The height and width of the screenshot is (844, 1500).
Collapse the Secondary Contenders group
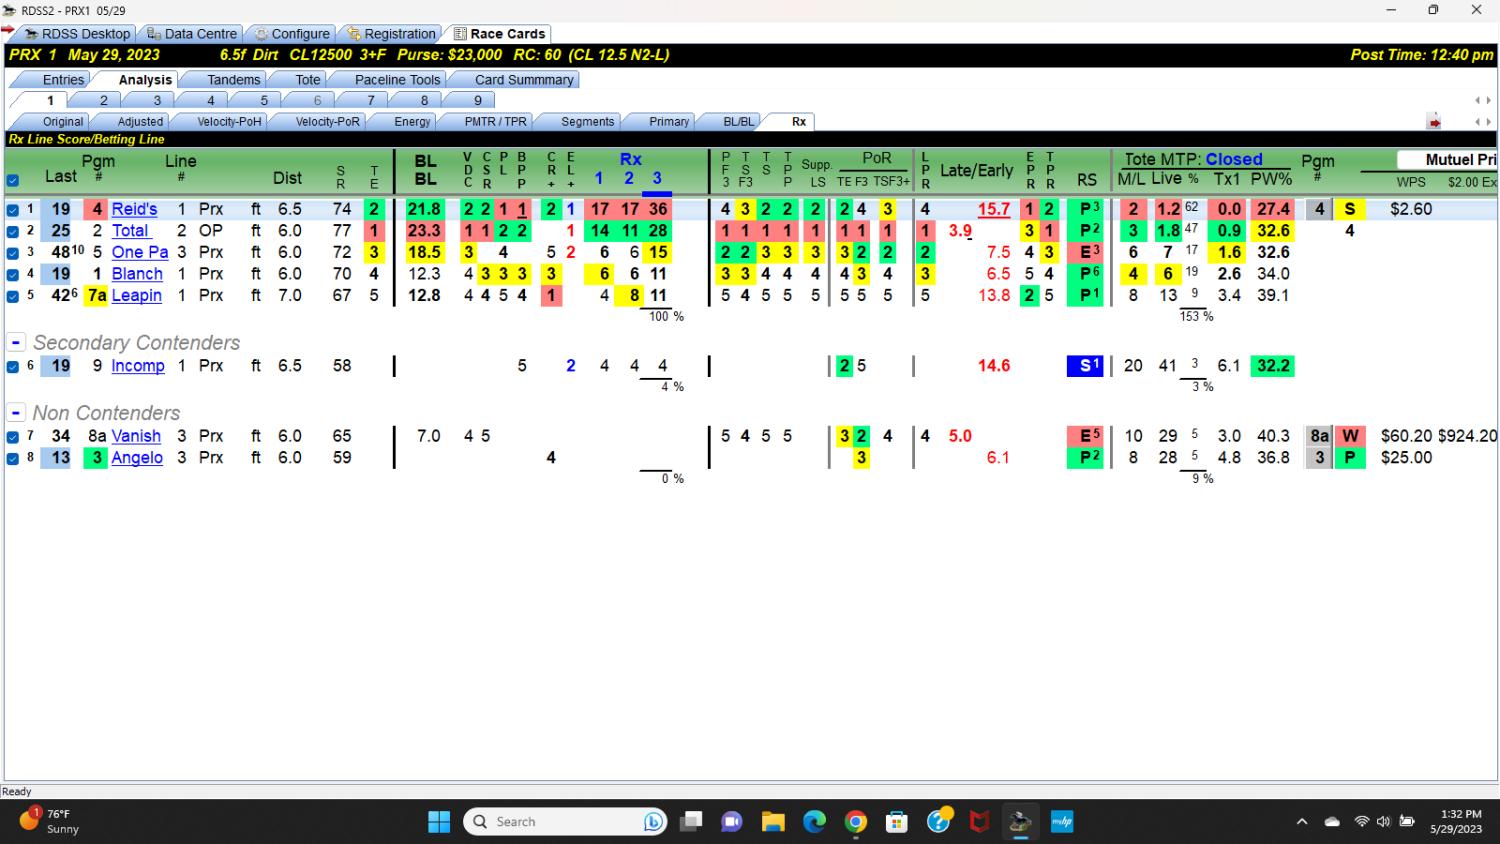pos(16,342)
